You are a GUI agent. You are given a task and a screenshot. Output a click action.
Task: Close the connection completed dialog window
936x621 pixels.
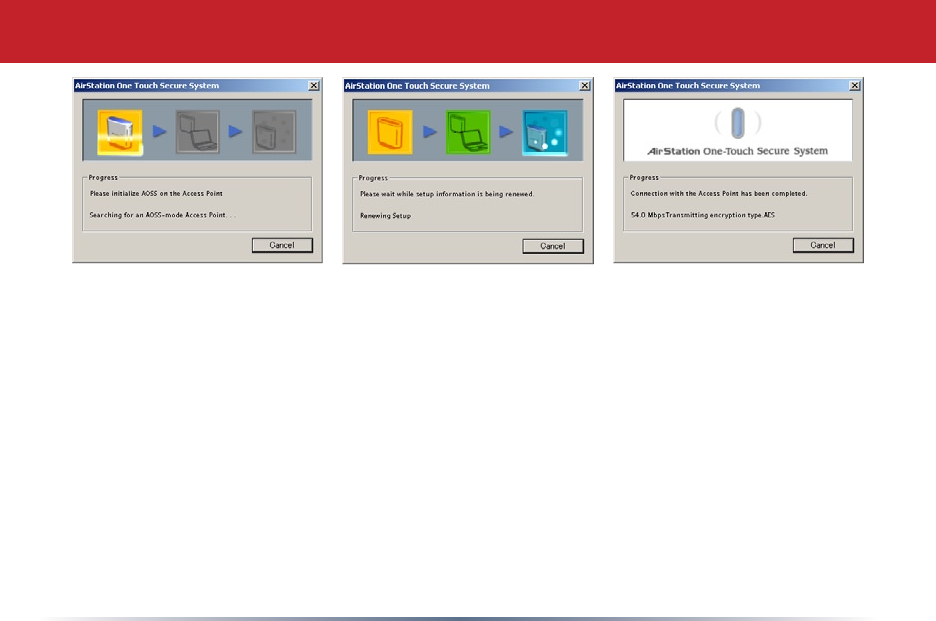855,86
